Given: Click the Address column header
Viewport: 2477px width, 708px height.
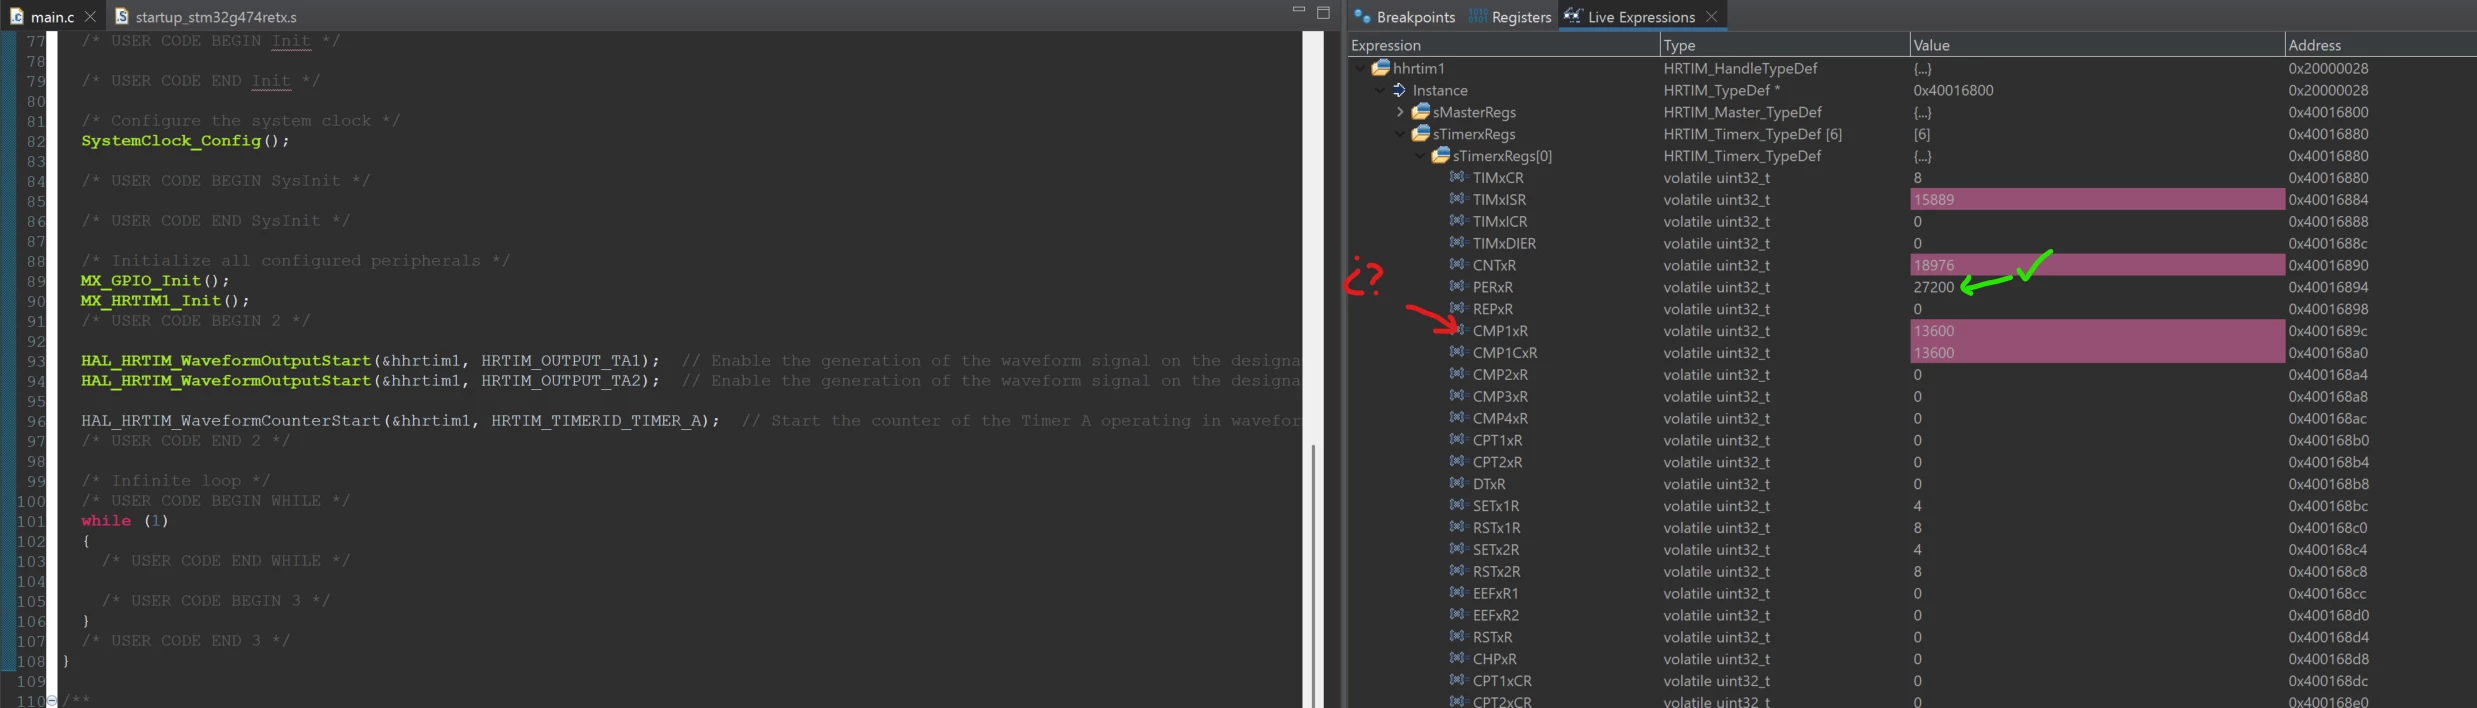Looking at the screenshot, I should [x=2381, y=45].
